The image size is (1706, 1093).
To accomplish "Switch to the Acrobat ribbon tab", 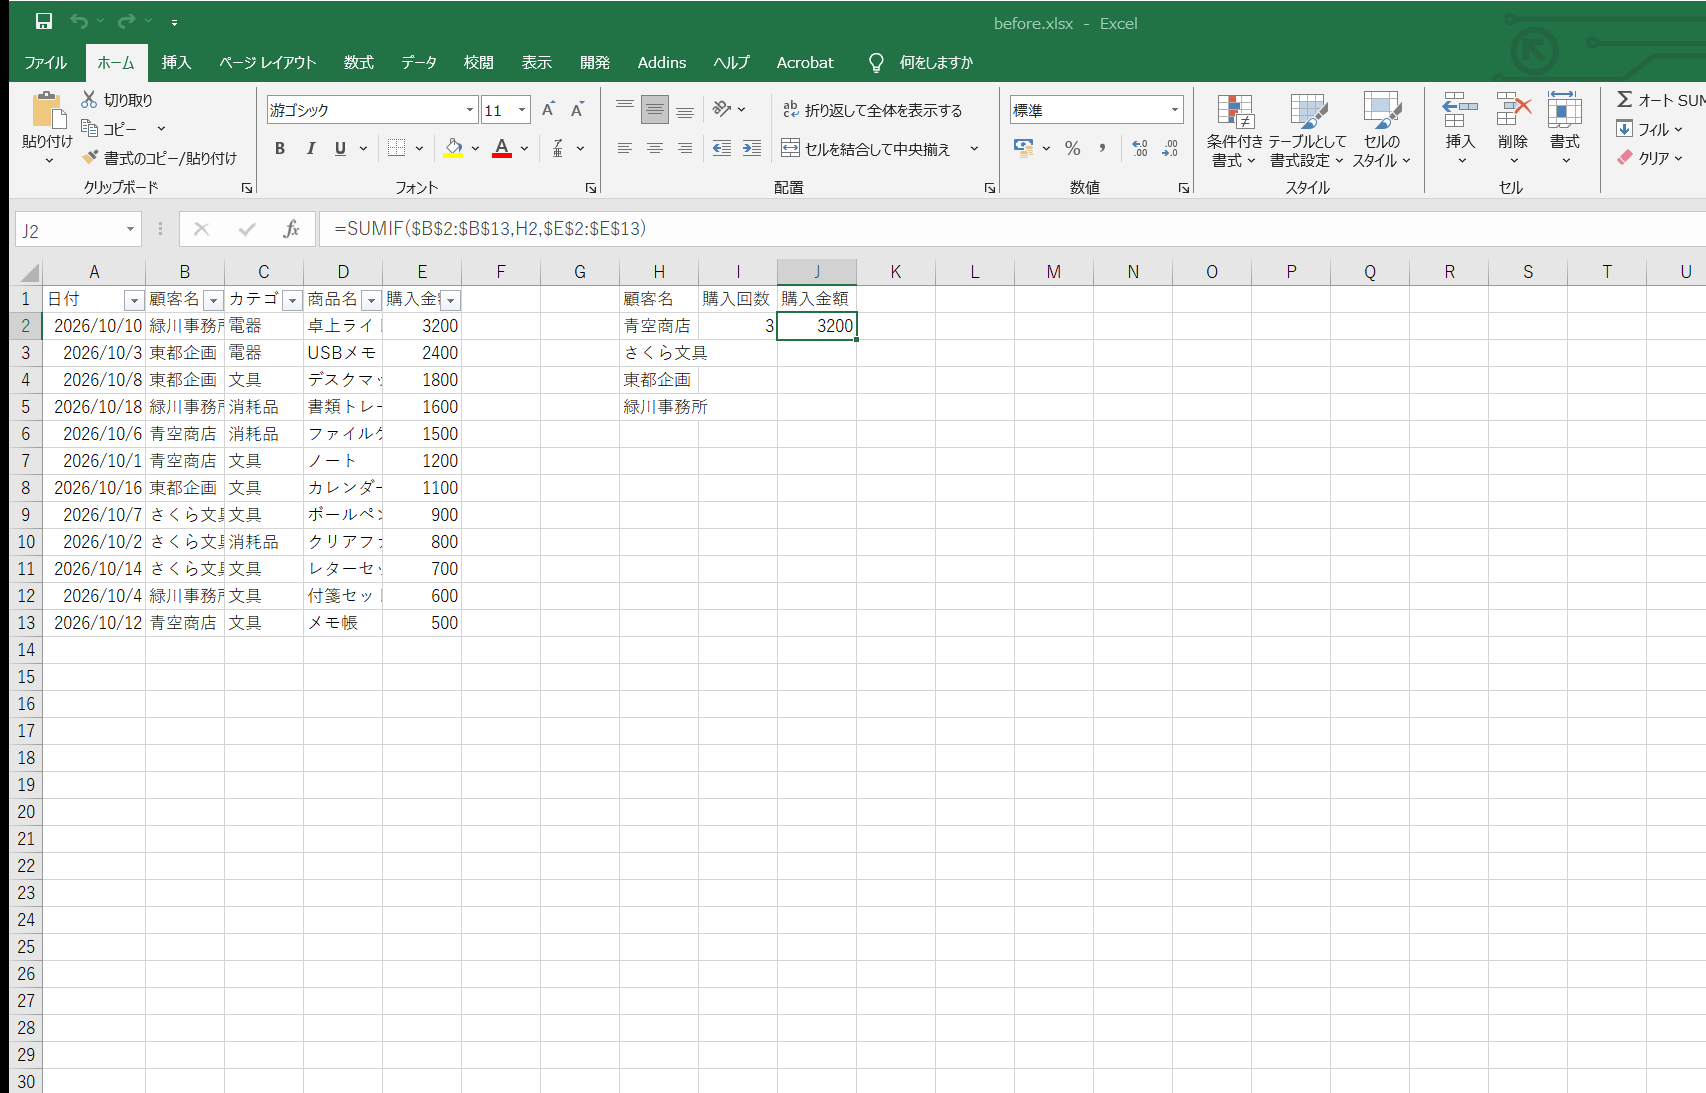I will point(805,62).
